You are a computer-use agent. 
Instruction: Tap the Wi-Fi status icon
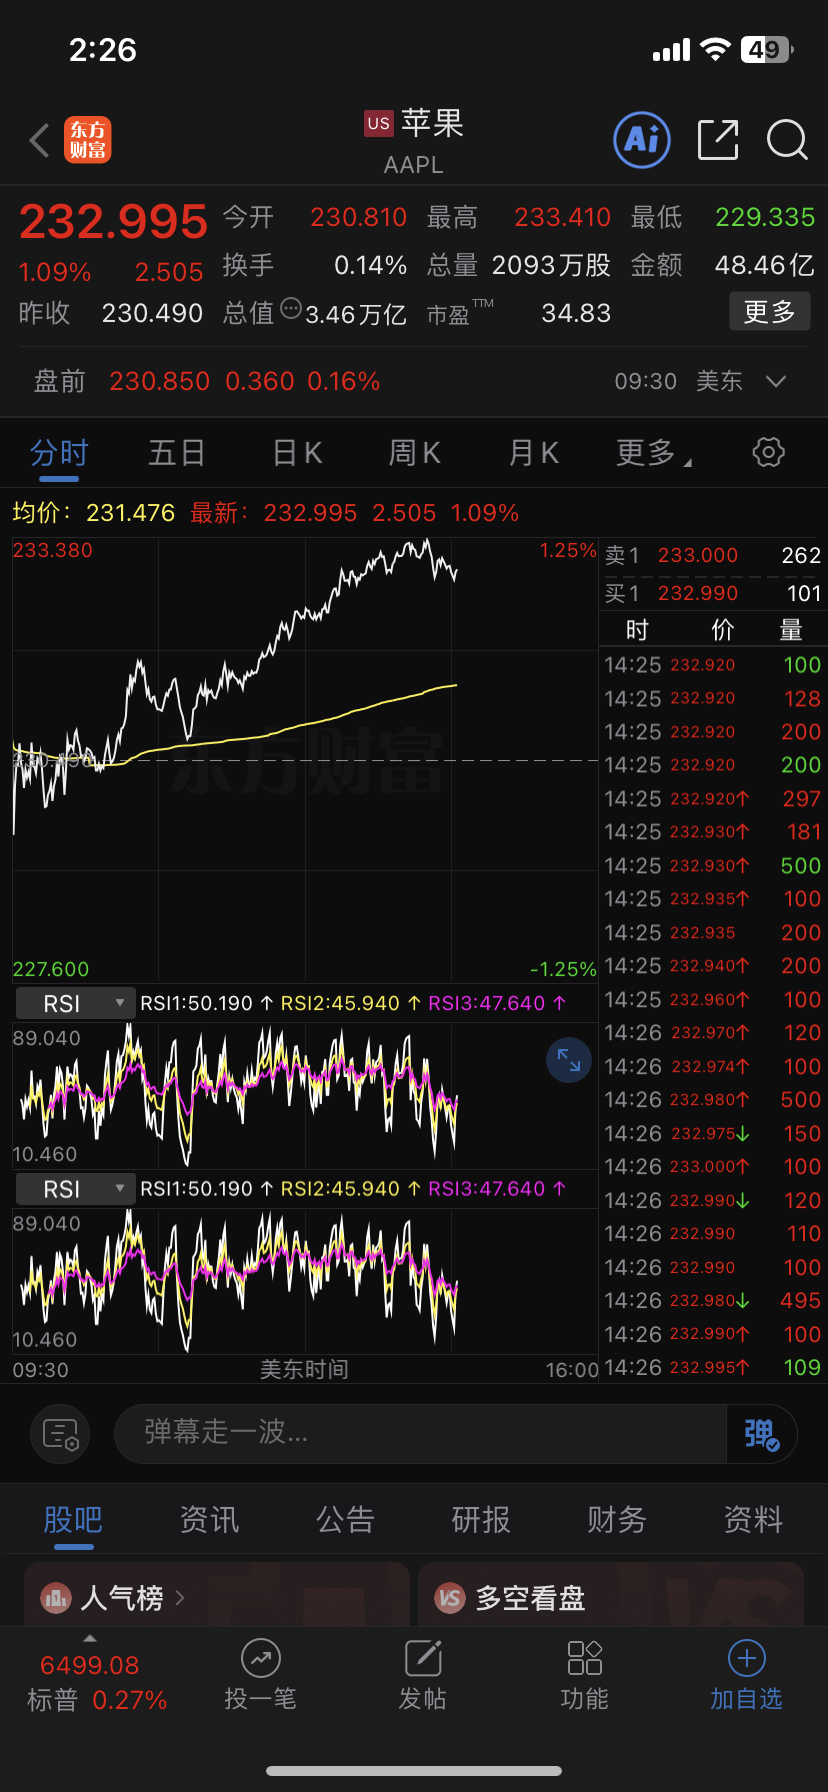[716, 49]
